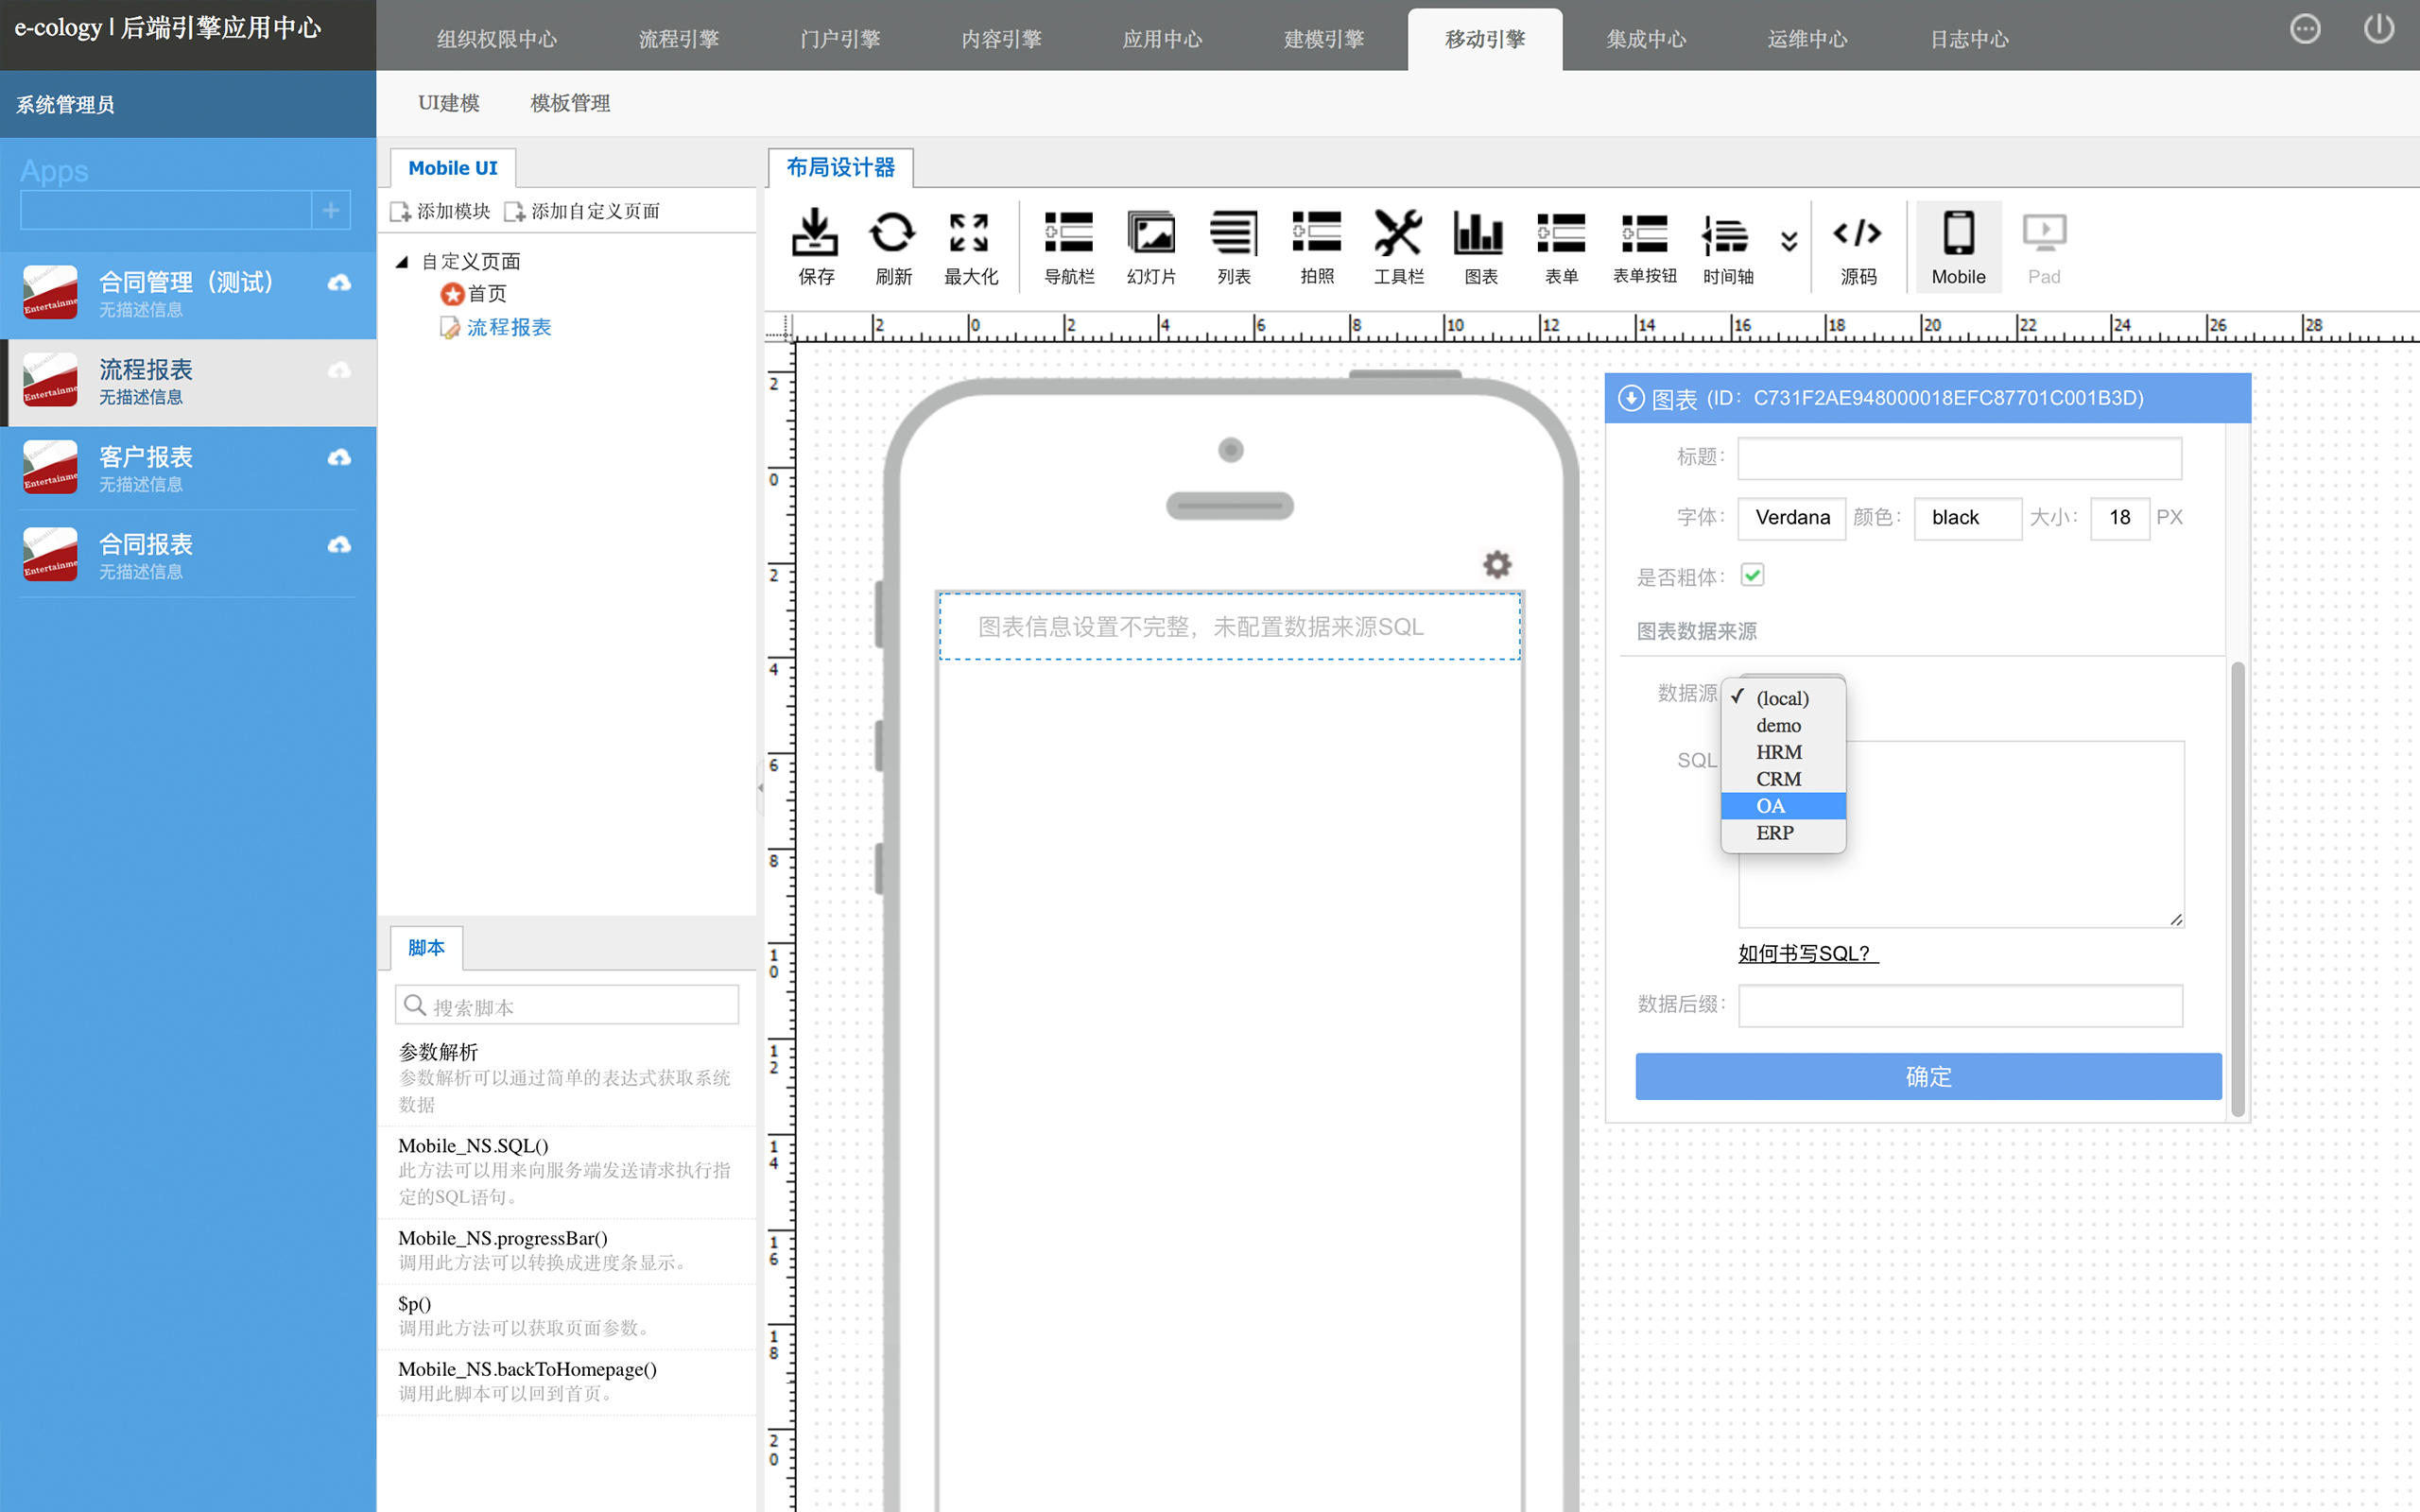Open the 建模引擎 top tab
Image resolution: width=2420 pixels, height=1512 pixels.
click(1324, 39)
